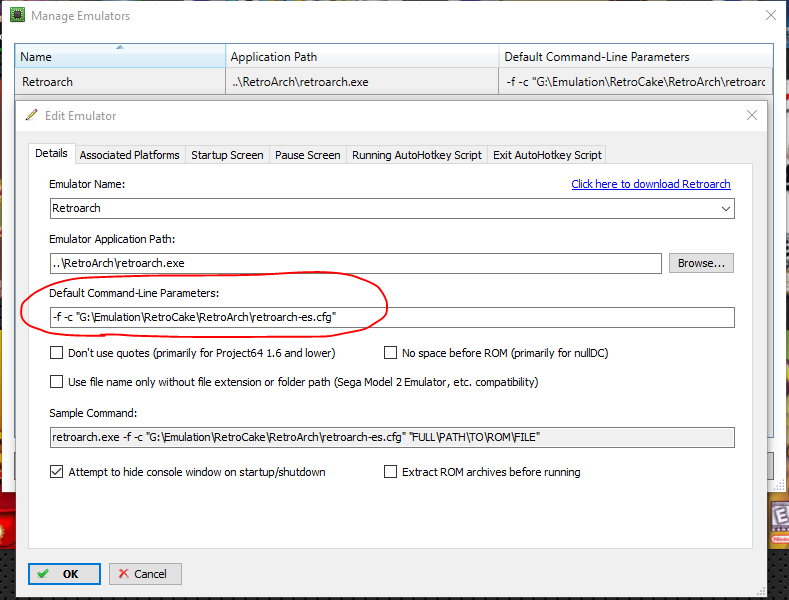Click the Edit Emulator dialog resize grip
The image size is (789, 600).
(x=761, y=591)
